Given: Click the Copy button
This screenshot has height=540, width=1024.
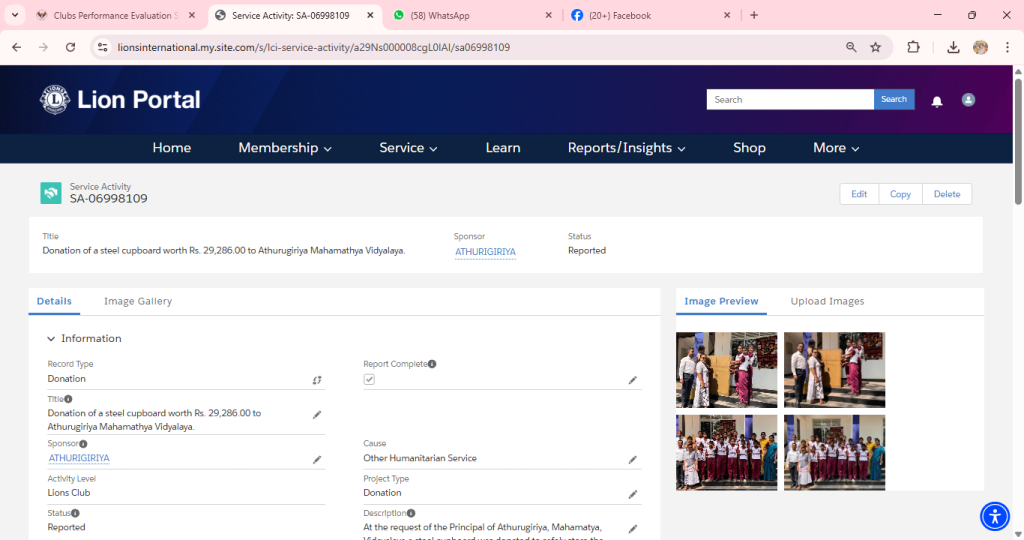Looking at the screenshot, I should point(900,194).
